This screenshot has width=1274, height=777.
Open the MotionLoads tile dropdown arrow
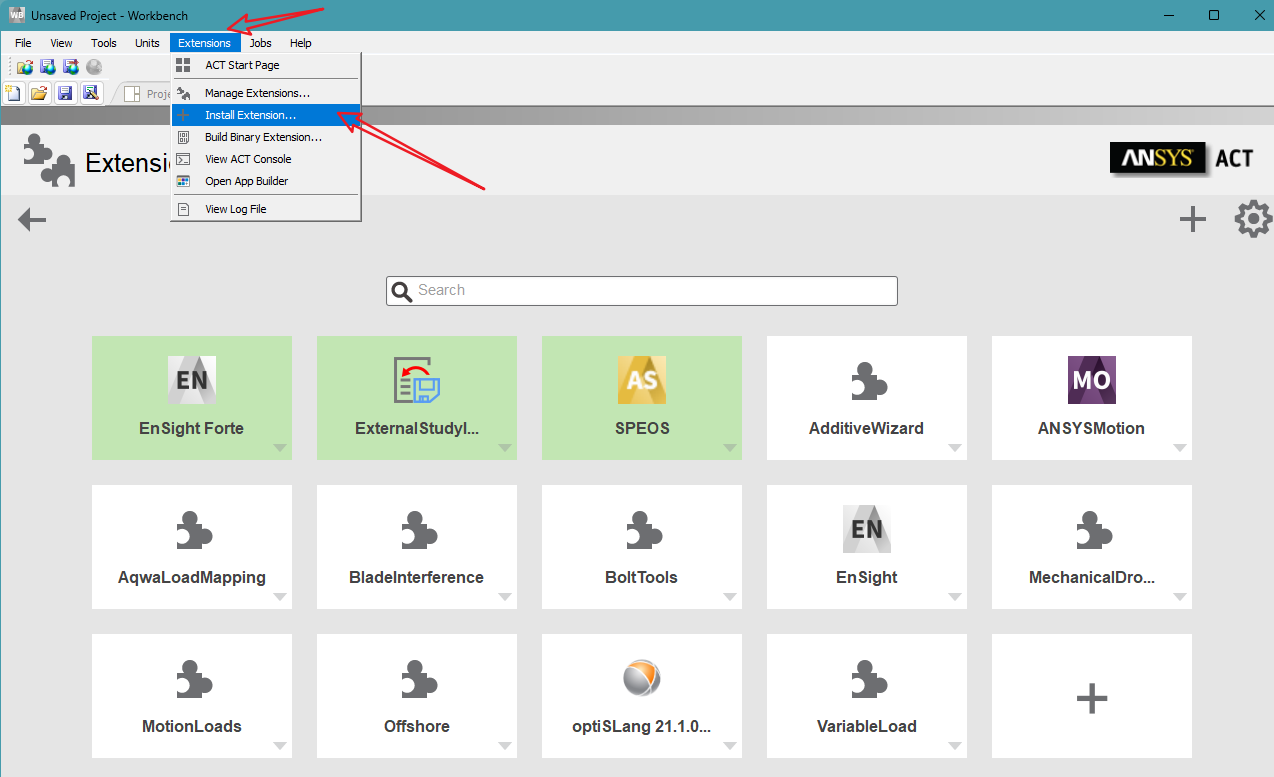pos(279,746)
